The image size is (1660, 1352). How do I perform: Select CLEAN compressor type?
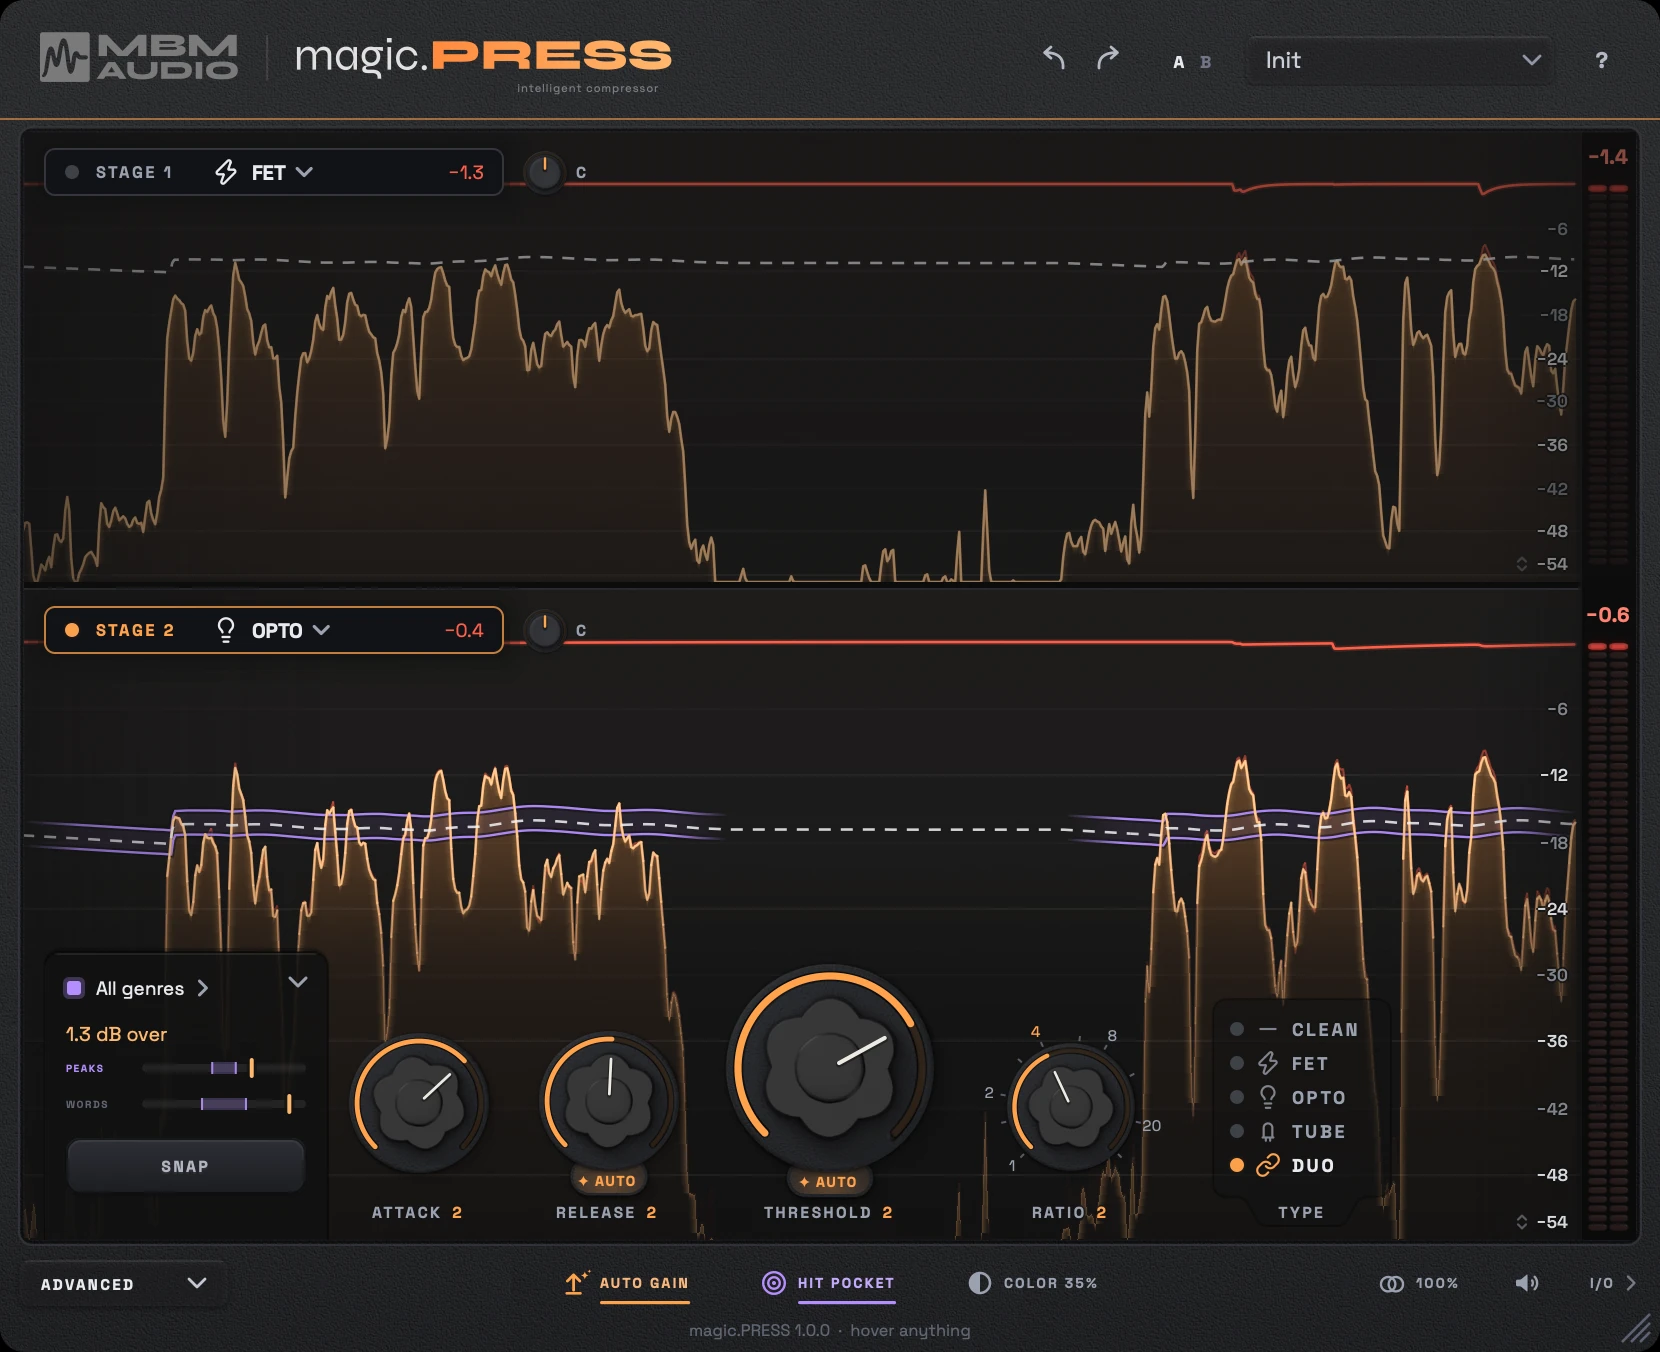pos(1297,1030)
